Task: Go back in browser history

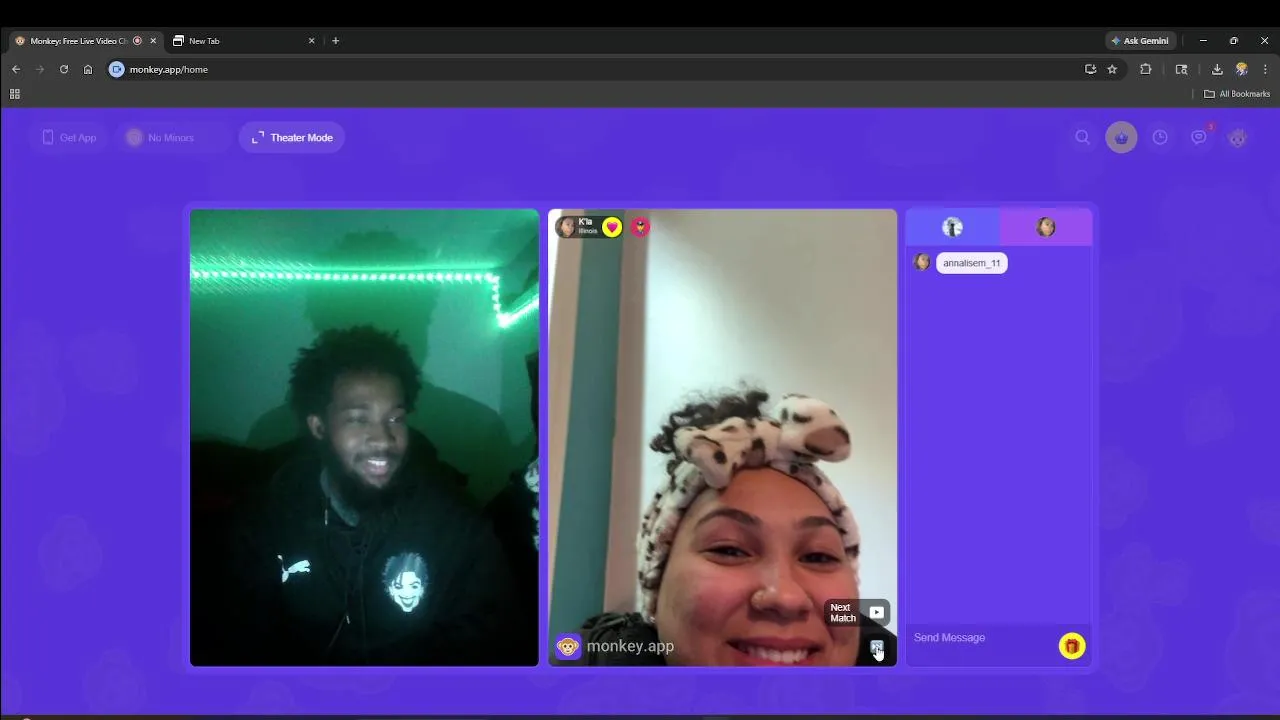Action: point(16,69)
